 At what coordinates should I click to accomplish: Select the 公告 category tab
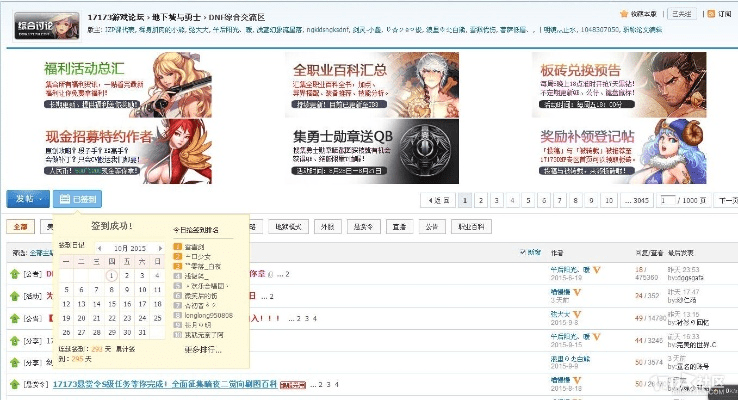click(x=432, y=227)
